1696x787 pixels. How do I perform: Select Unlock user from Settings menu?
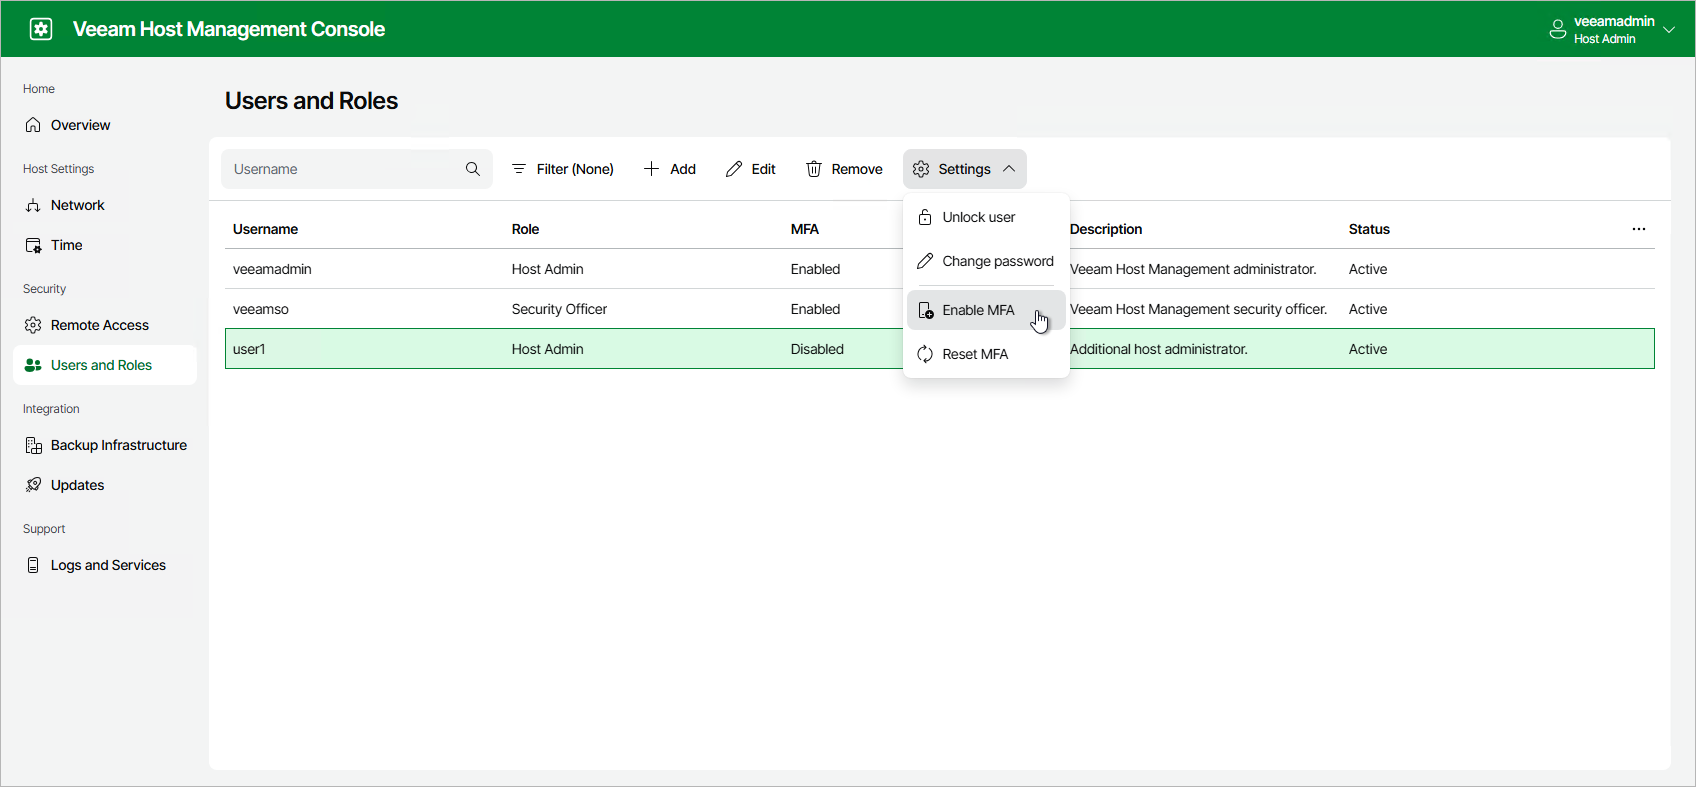pos(986,217)
